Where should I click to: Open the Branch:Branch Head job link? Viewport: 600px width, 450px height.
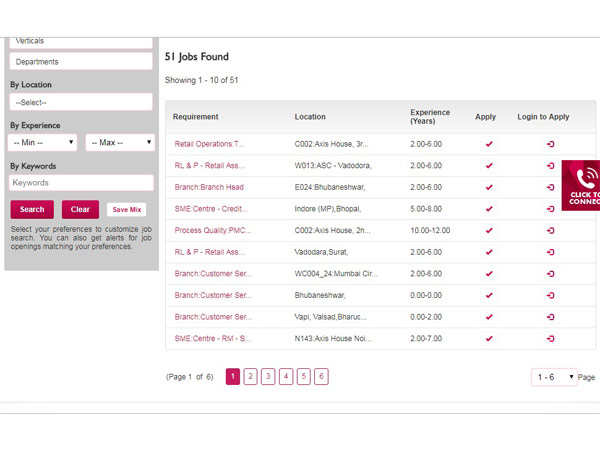pos(209,188)
